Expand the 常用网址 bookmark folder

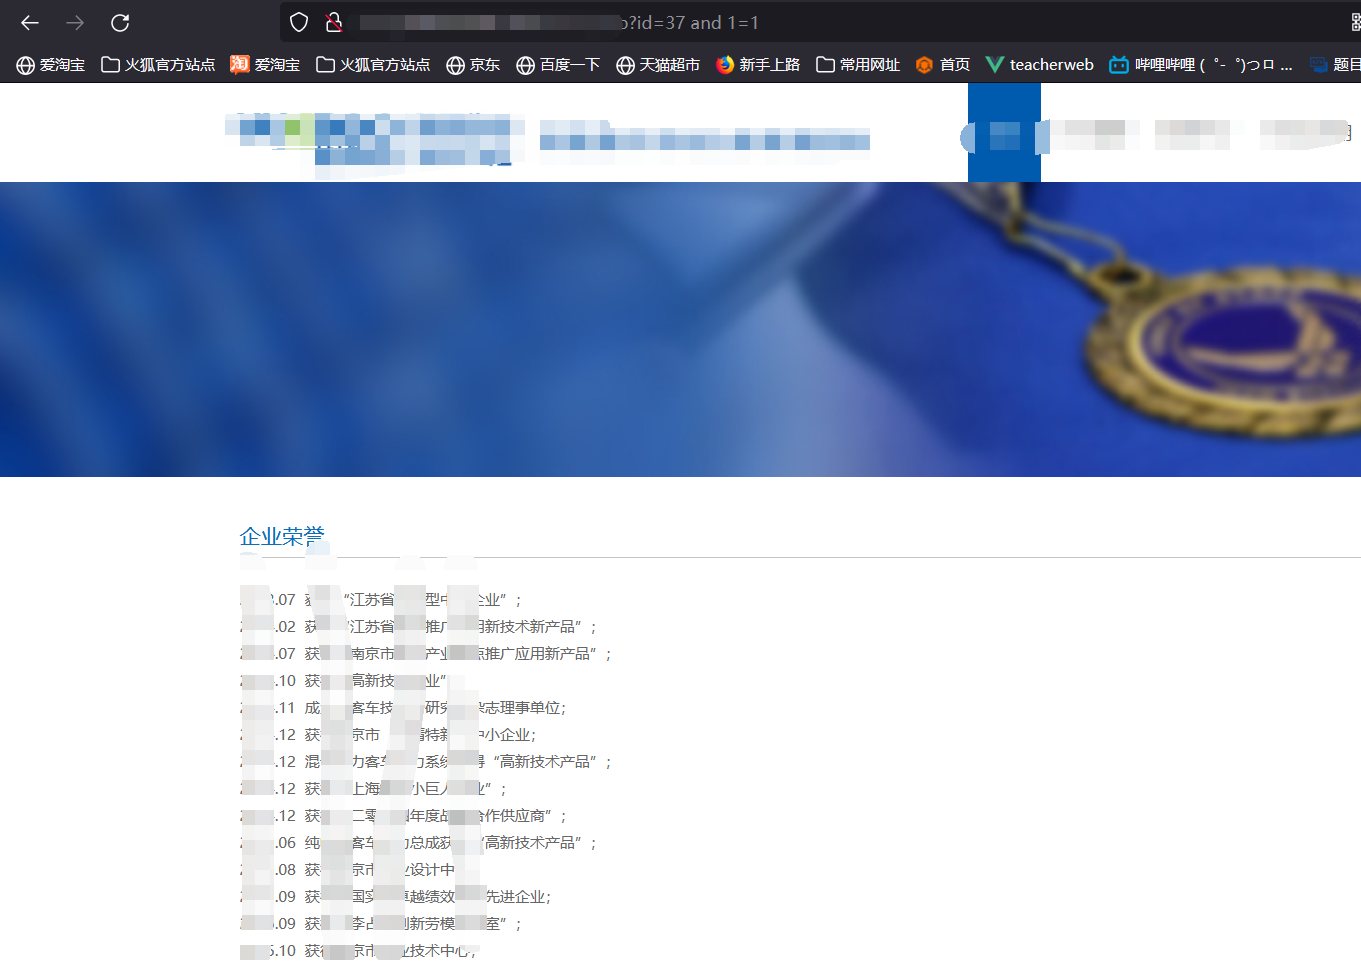click(858, 65)
